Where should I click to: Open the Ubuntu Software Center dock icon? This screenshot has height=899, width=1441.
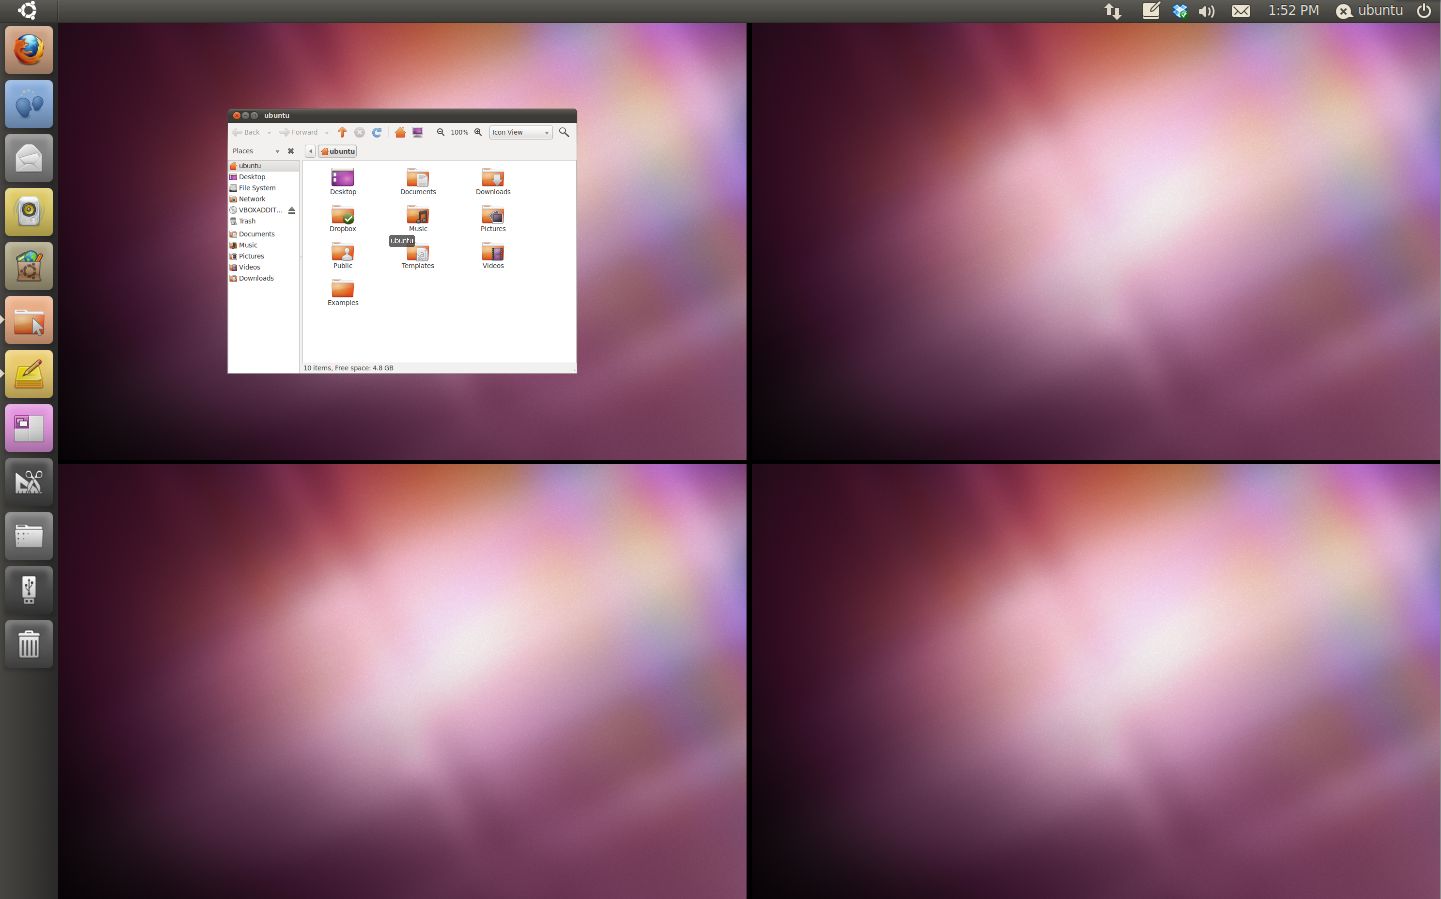[29, 265]
